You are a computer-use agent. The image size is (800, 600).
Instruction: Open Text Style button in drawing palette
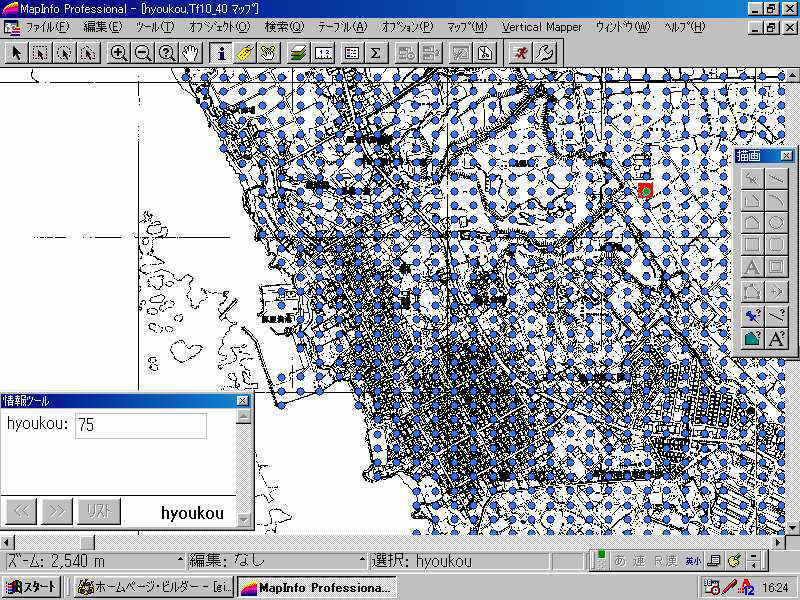(x=776, y=339)
